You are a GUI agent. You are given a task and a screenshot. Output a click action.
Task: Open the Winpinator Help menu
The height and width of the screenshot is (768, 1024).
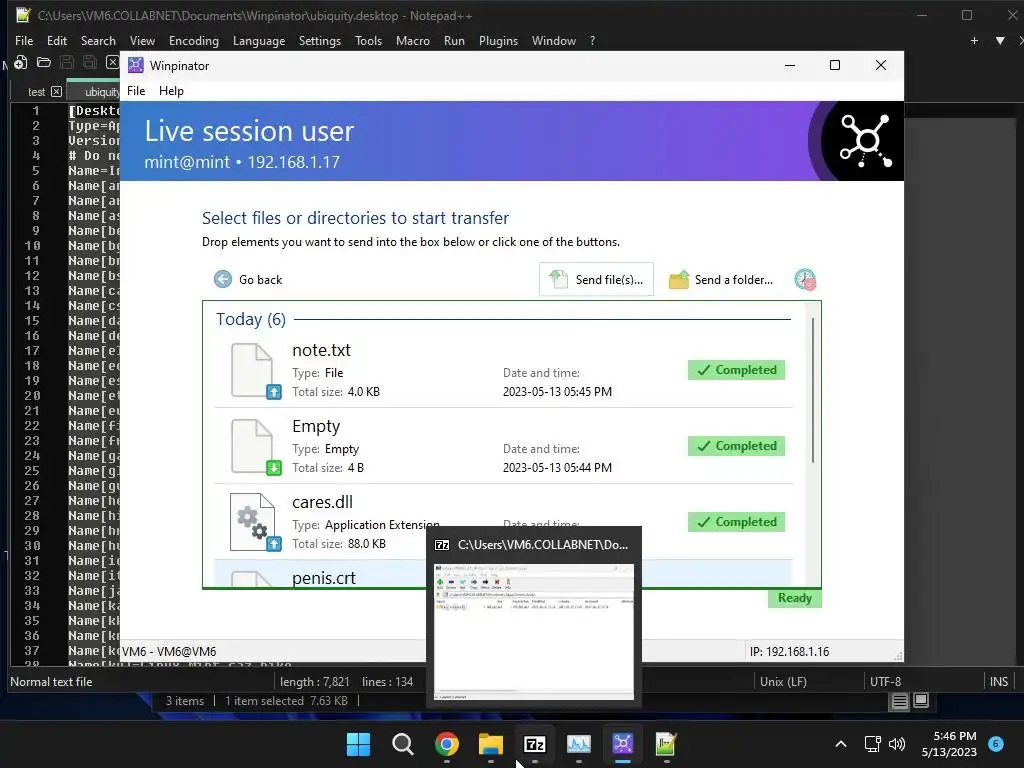coord(171,91)
